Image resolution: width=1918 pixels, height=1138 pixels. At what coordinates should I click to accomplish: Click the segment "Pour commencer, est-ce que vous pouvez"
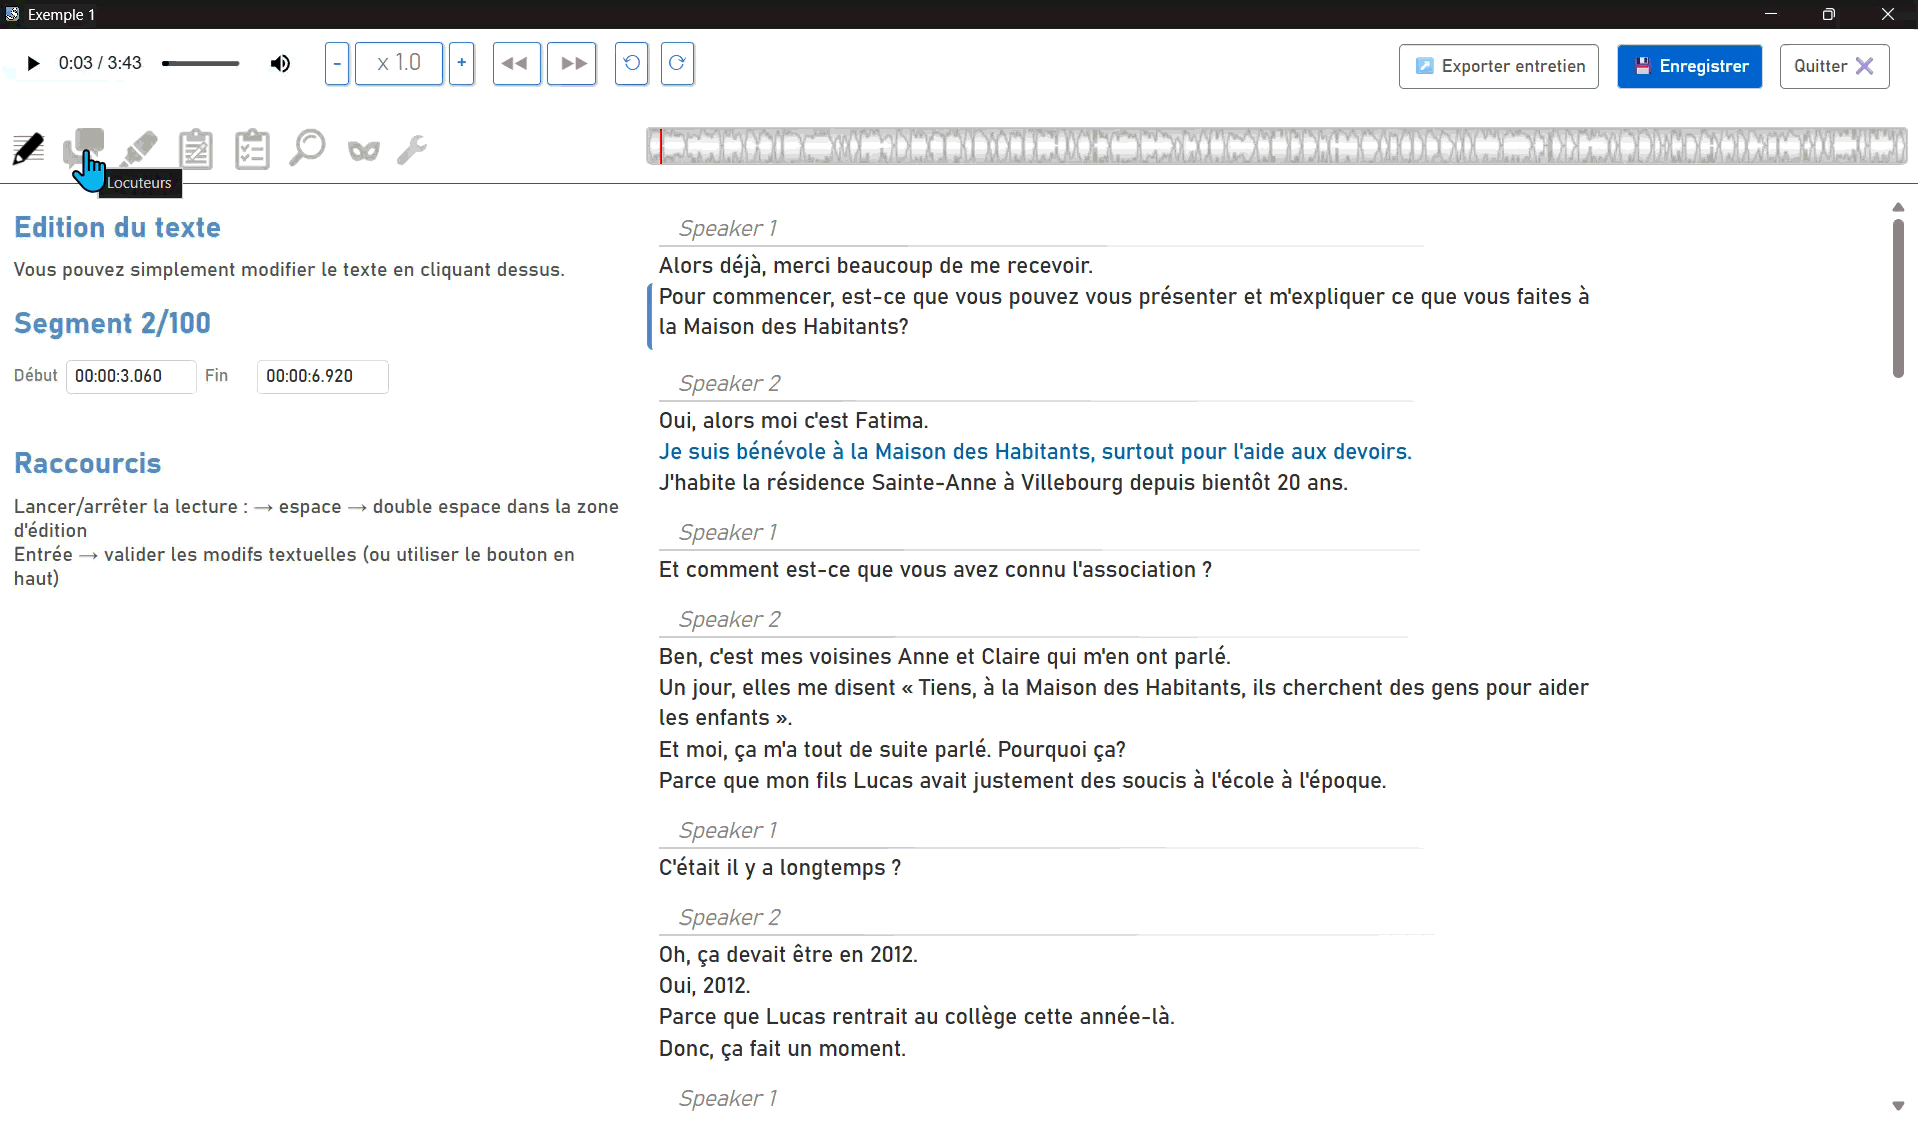tap(1124, 312)
